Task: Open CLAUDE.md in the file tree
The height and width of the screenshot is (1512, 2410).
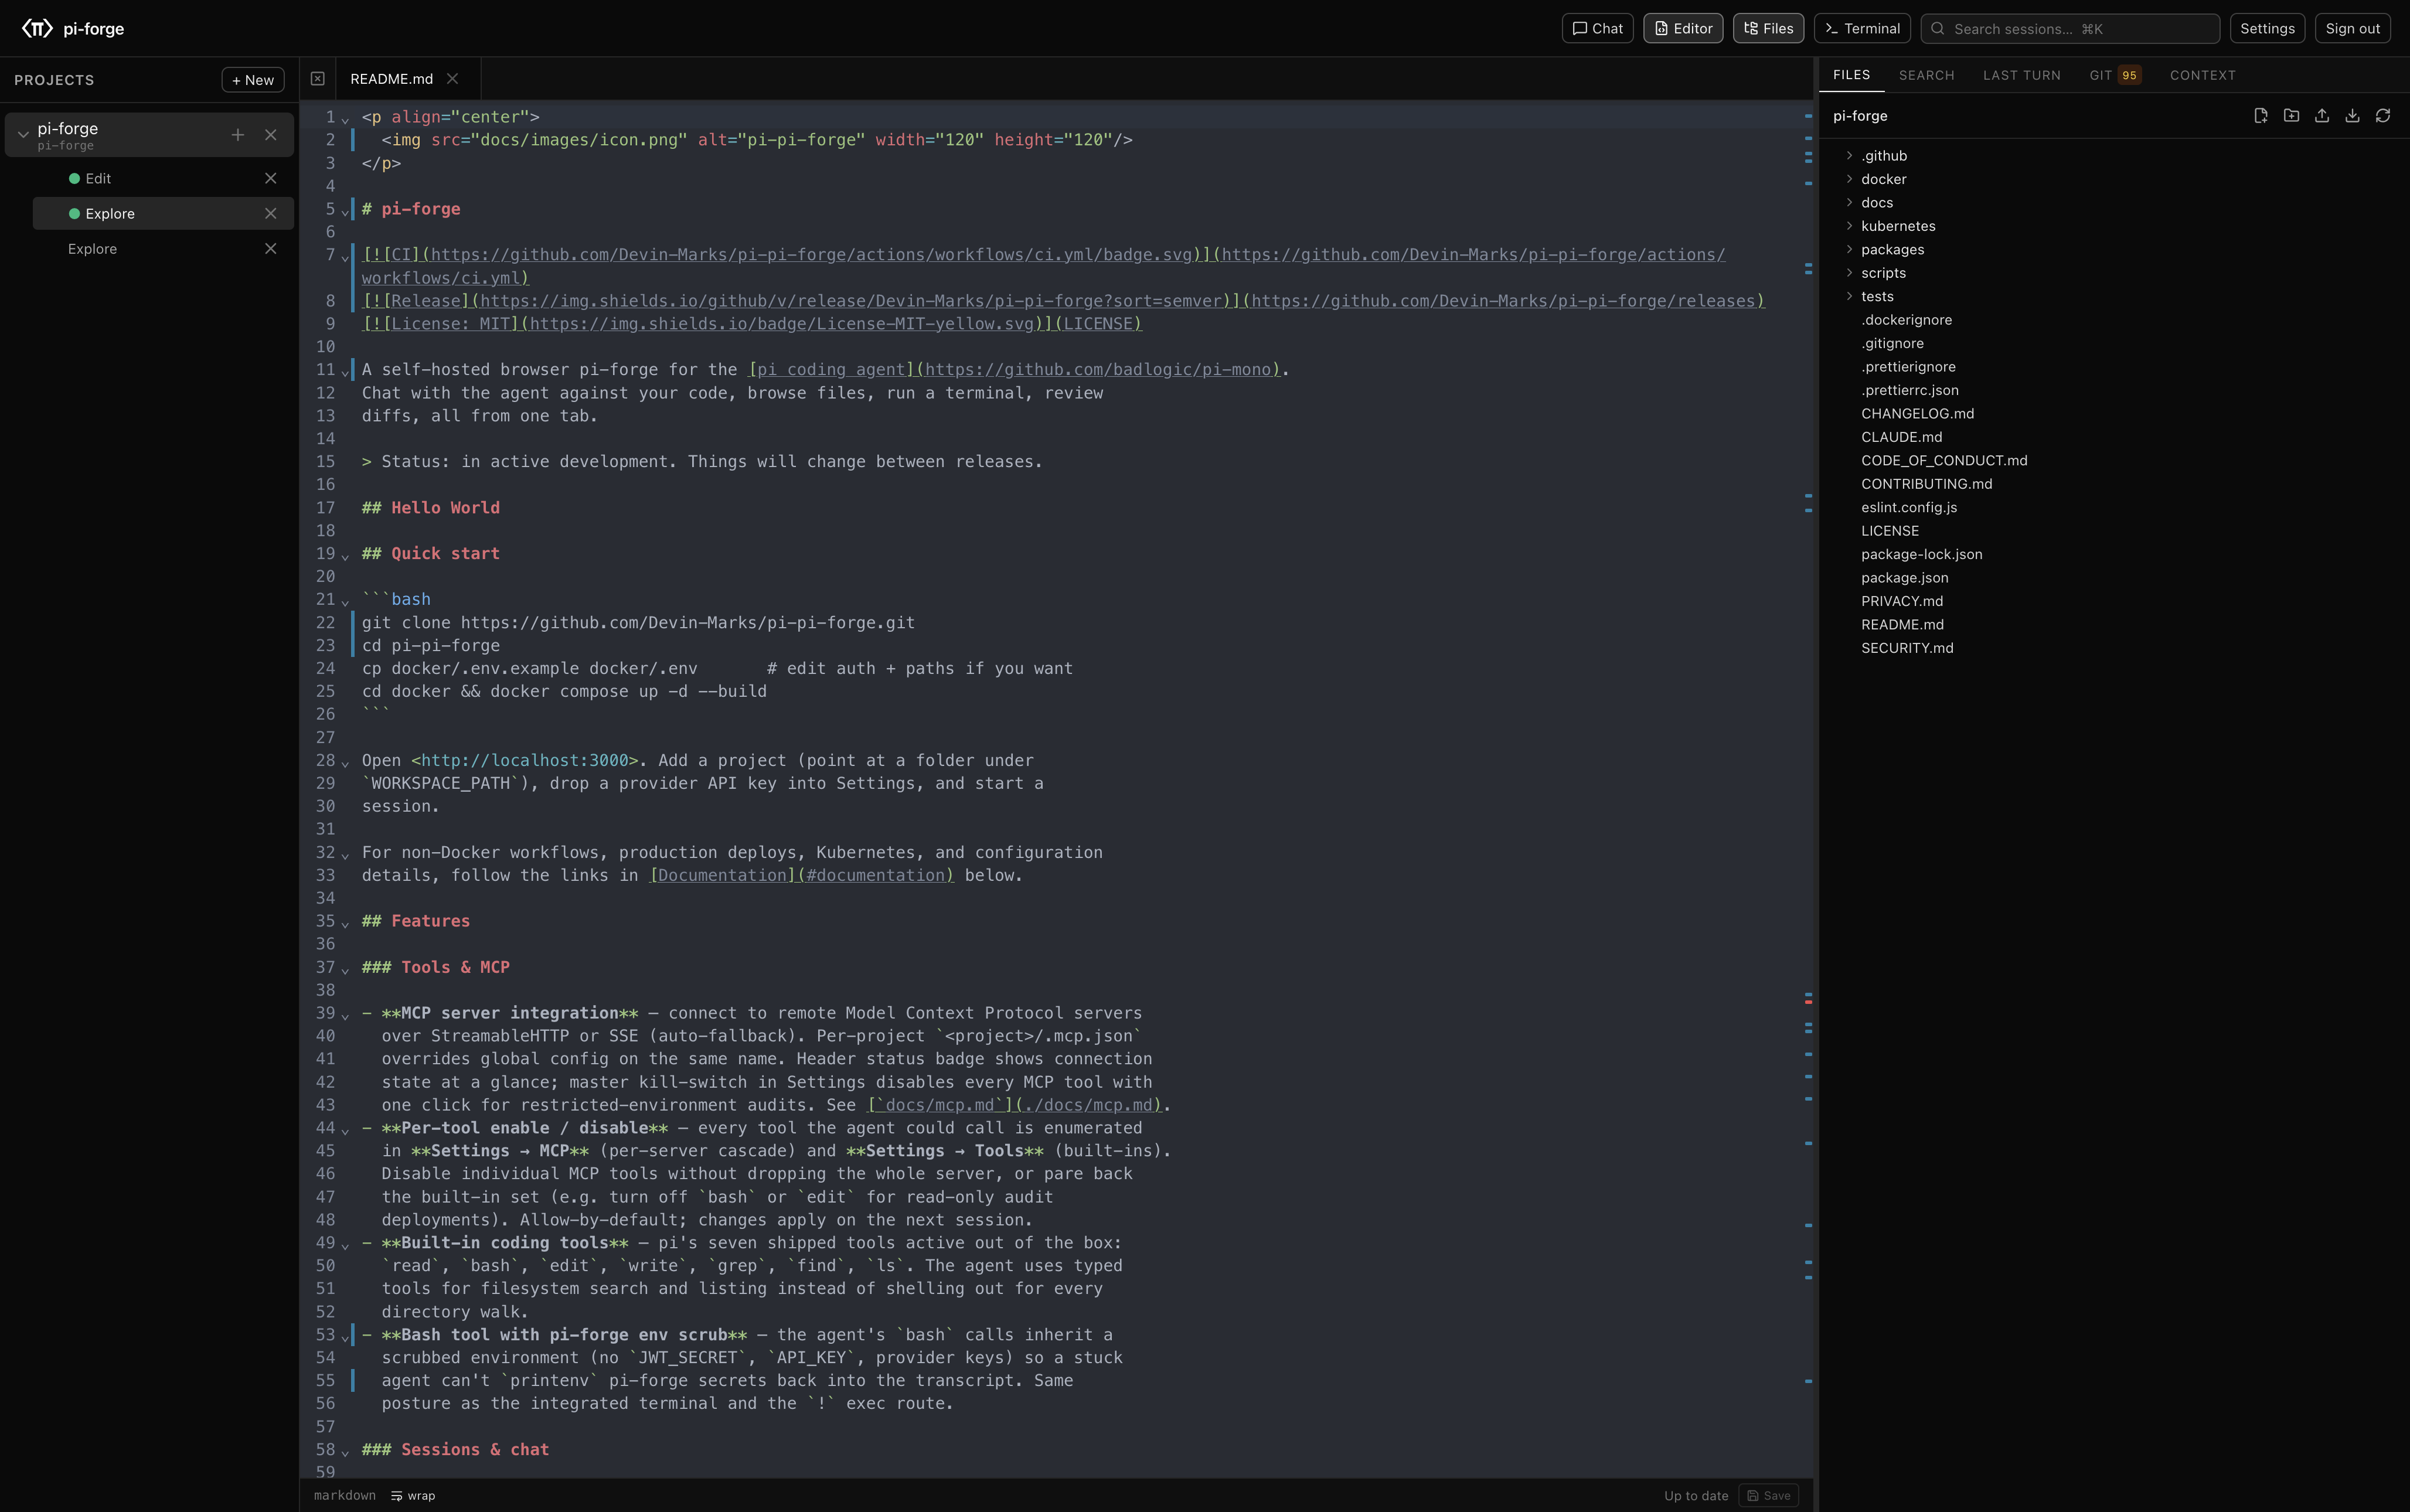Action: (x=1901, y=437)
